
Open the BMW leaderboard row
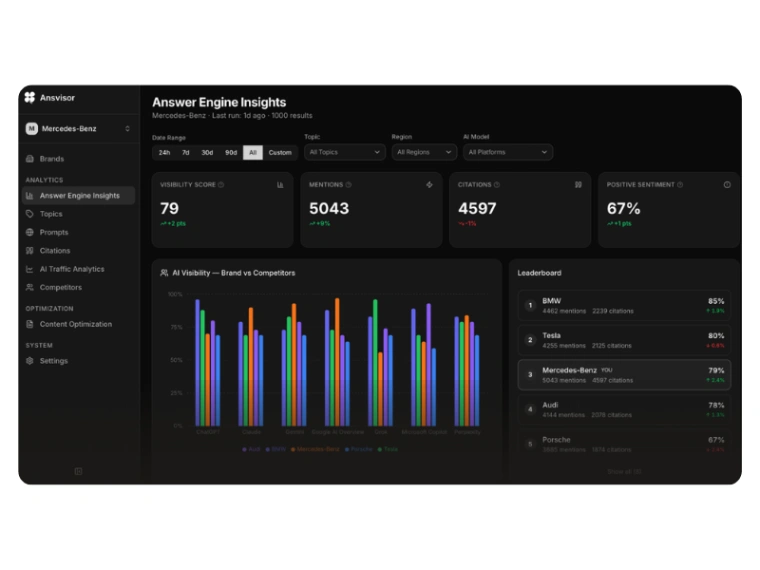[x=624, y=306]
